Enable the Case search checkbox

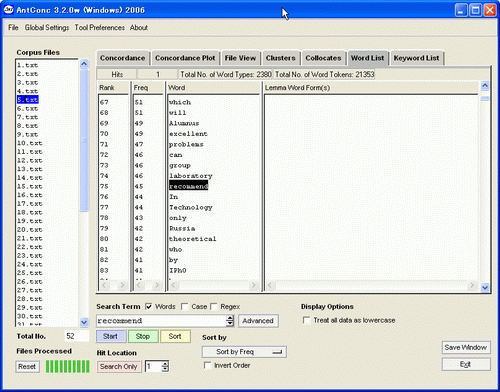click(184, 306)
